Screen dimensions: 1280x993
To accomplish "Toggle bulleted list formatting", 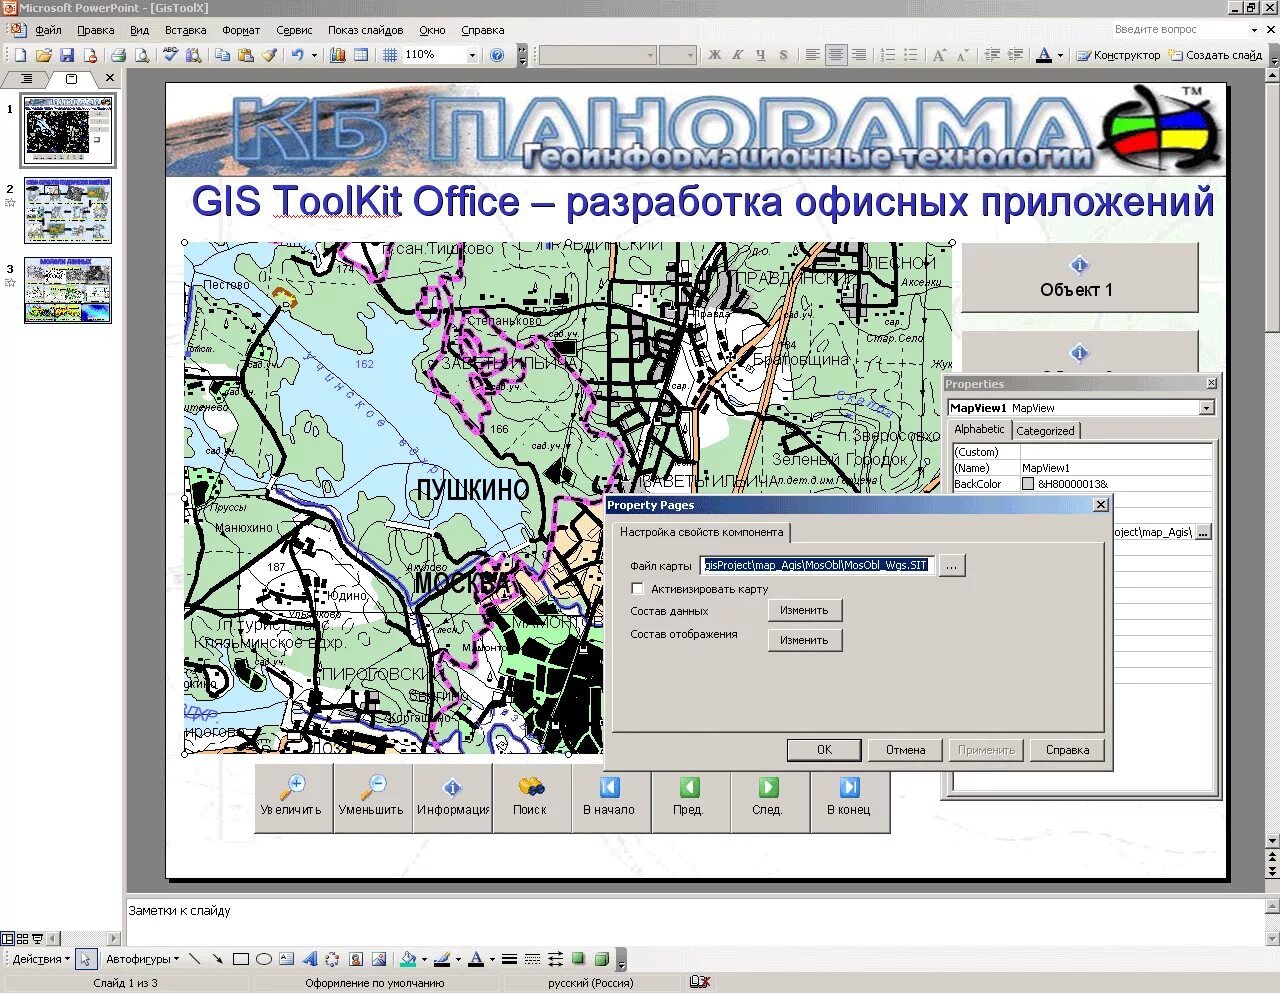I will pyautogui.click(x=911, y=55).
